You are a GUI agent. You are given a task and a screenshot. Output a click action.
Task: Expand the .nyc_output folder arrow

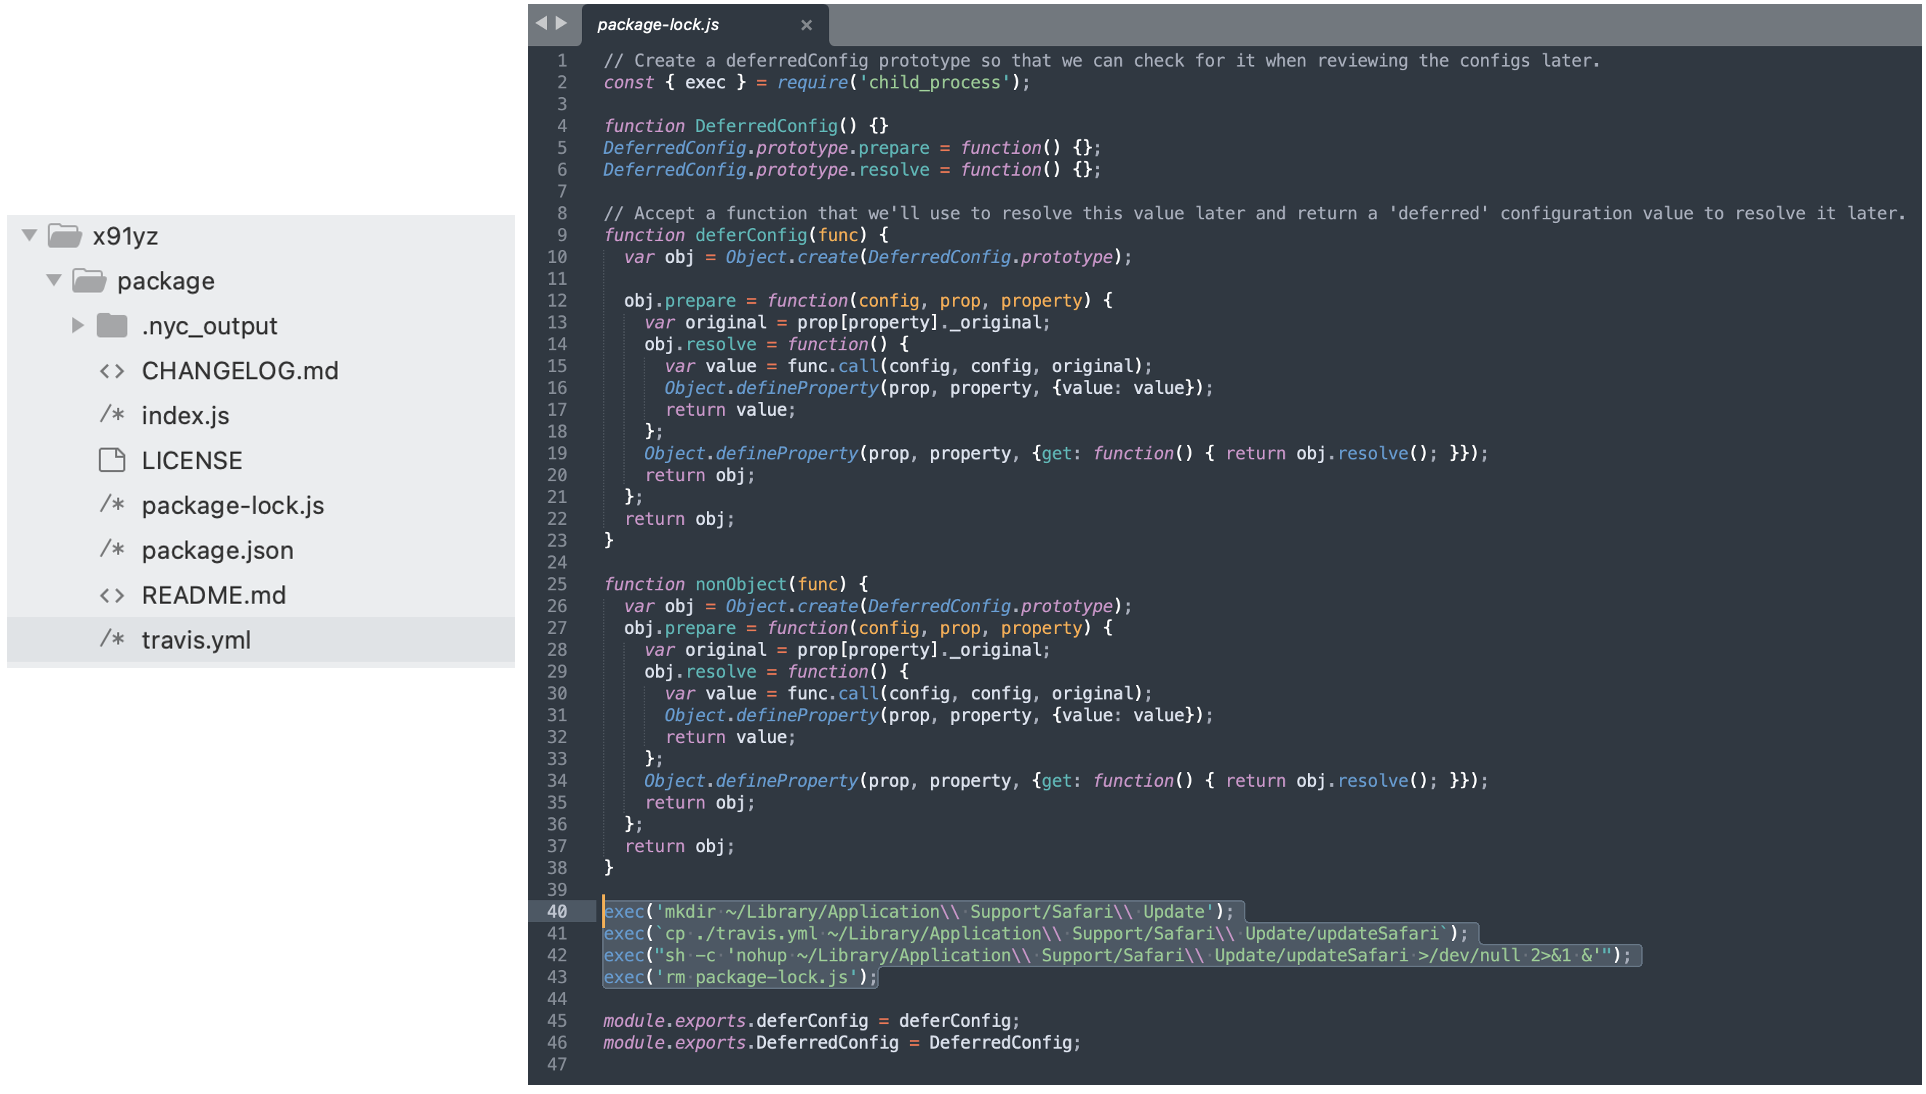(x=77, y=326)
